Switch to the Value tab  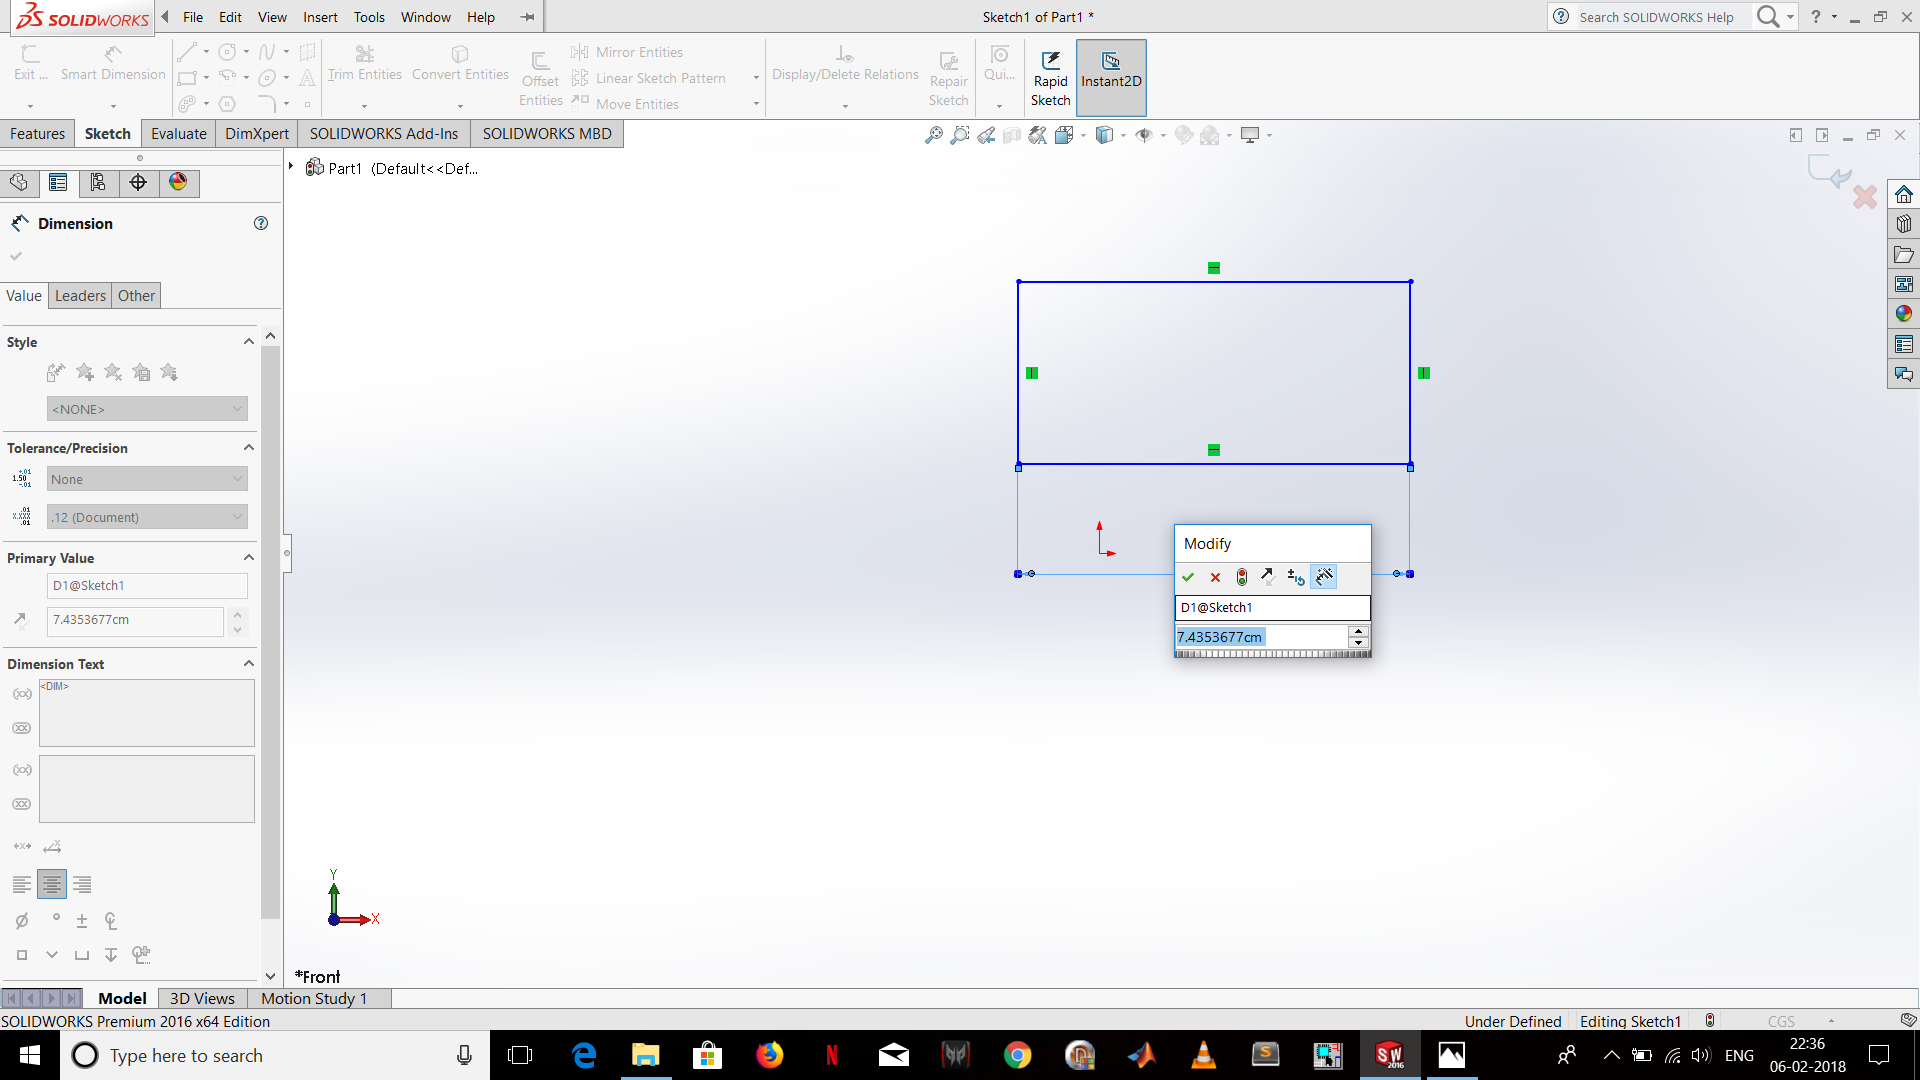(24, 295)
